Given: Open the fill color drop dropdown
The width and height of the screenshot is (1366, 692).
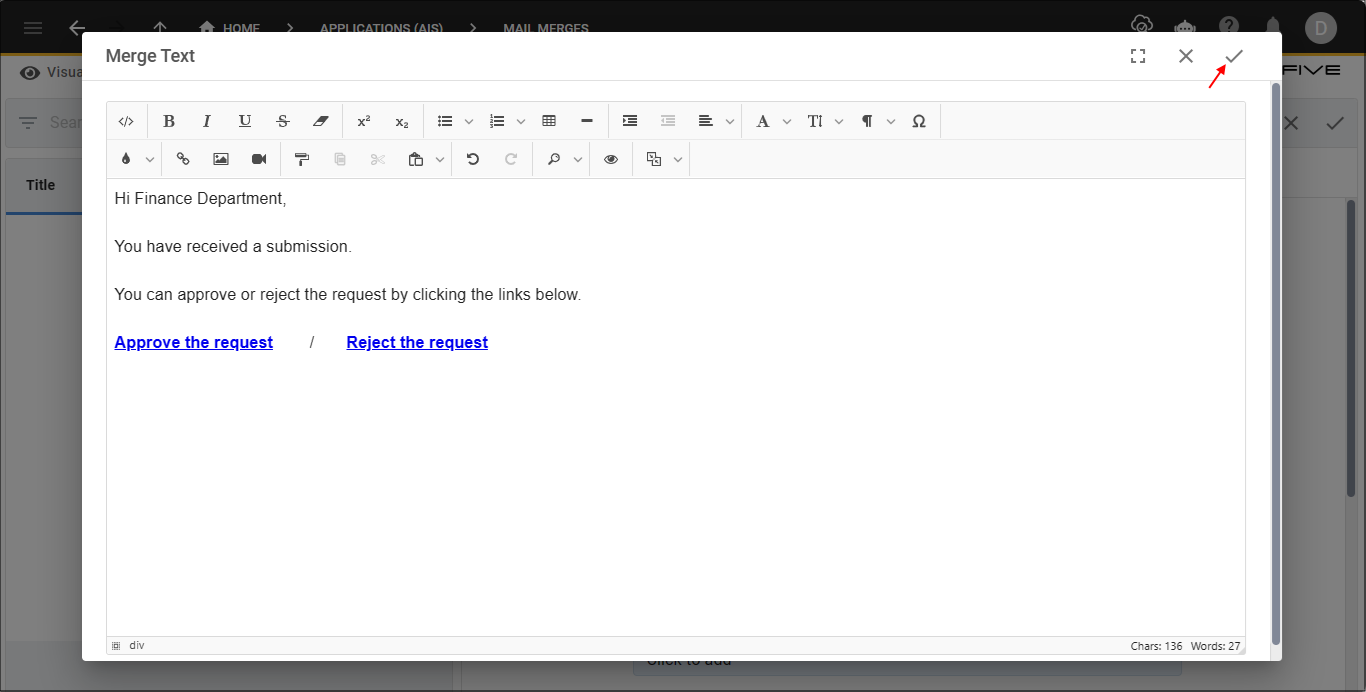Looking at the screenshot, I should tap(150, 159).
